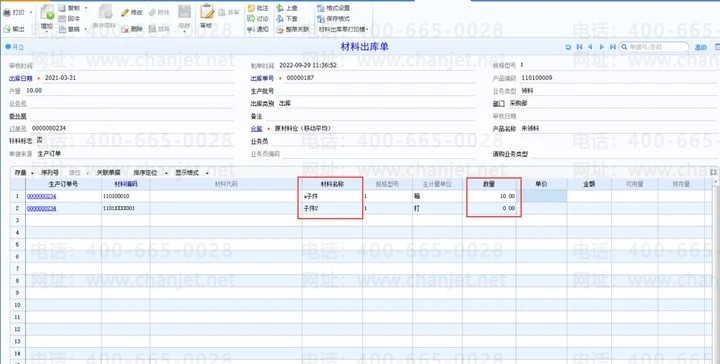Click the document number search field
The width and height of the screenshot is (720, 364).
[654, 47]
